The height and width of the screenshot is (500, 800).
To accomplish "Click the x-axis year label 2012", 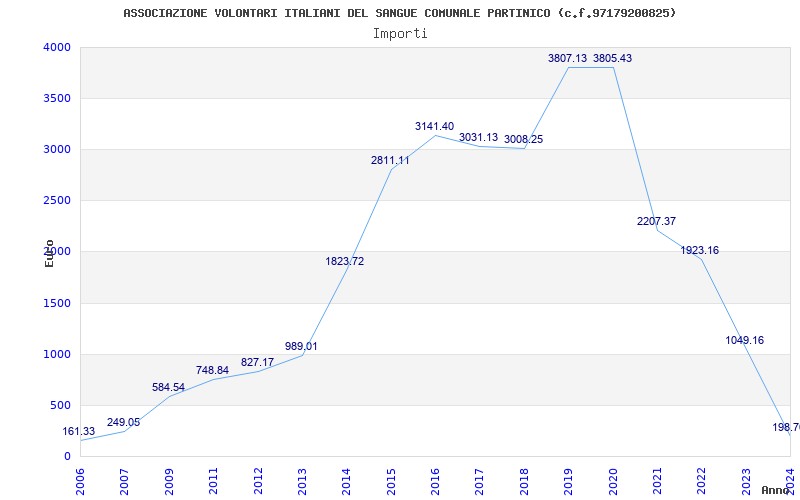I will point(258,481).
